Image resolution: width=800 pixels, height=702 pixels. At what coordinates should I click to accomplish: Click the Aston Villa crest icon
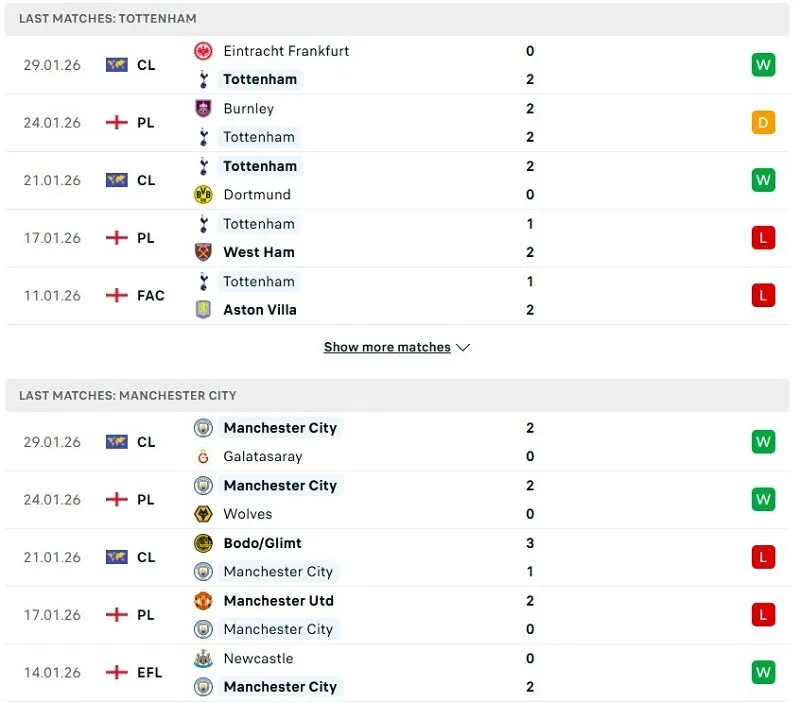click(203, 310)
